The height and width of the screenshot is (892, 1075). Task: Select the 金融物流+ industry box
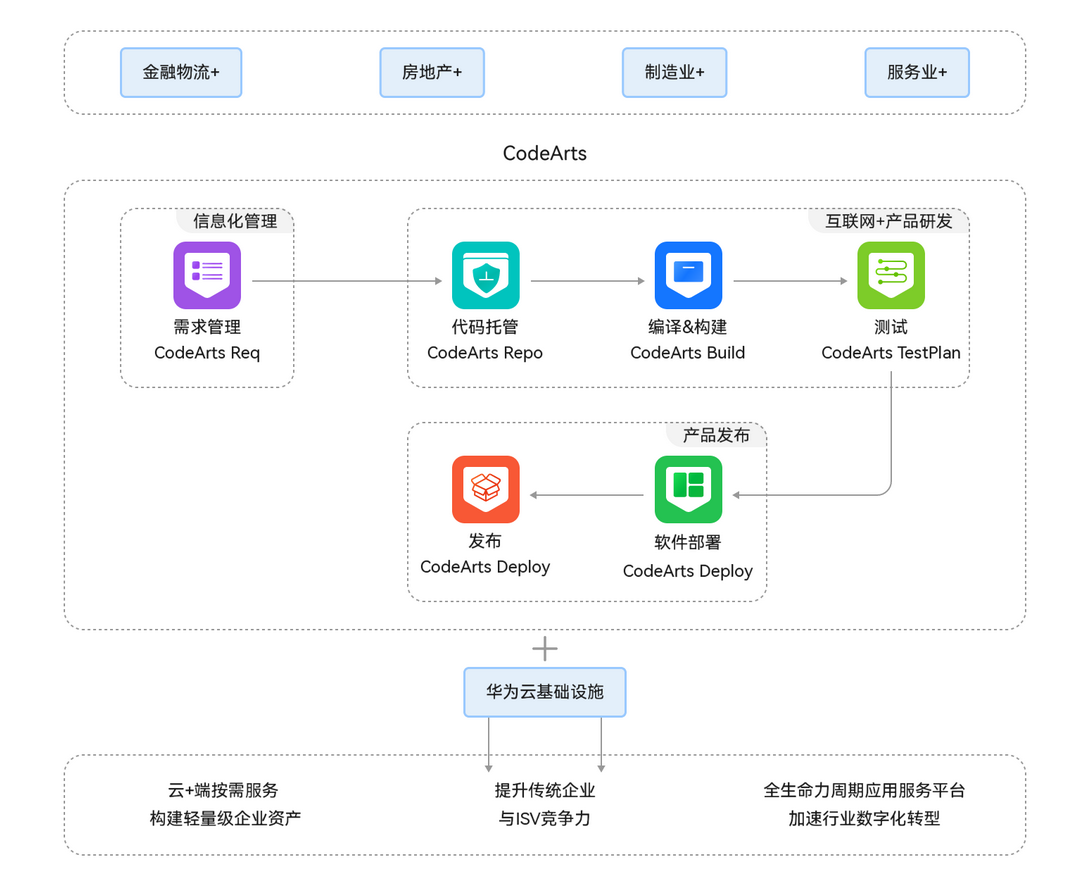point(181,73)
